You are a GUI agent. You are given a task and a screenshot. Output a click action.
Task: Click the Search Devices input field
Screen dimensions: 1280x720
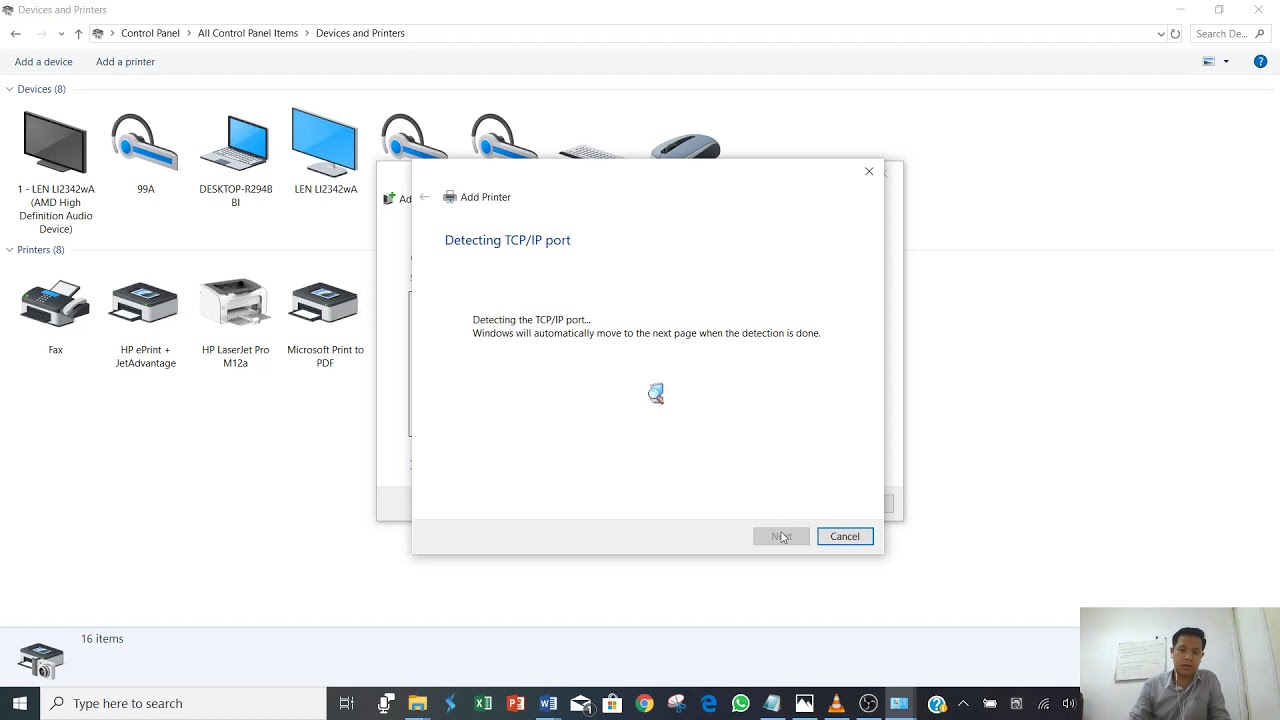pyautogui.click(x=1230, y=33)
